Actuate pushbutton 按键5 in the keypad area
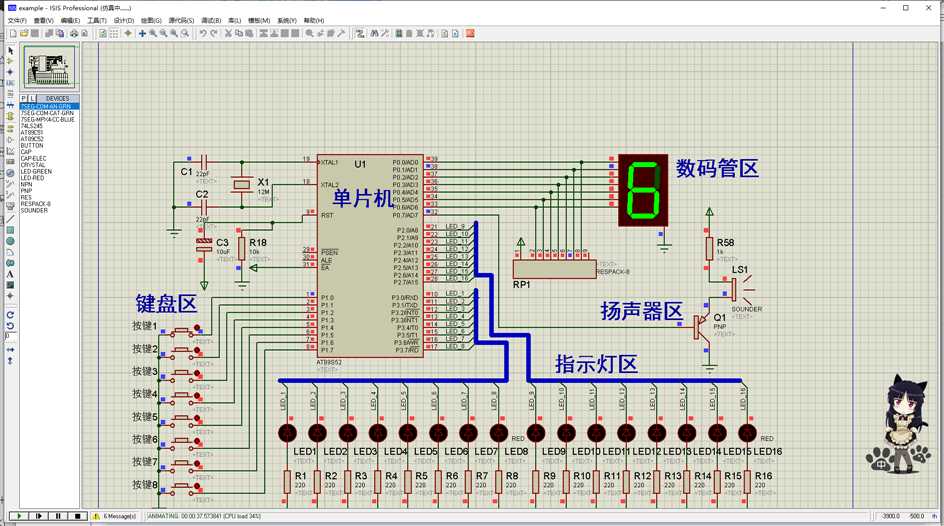944x526 pixels. pos(183,421)
